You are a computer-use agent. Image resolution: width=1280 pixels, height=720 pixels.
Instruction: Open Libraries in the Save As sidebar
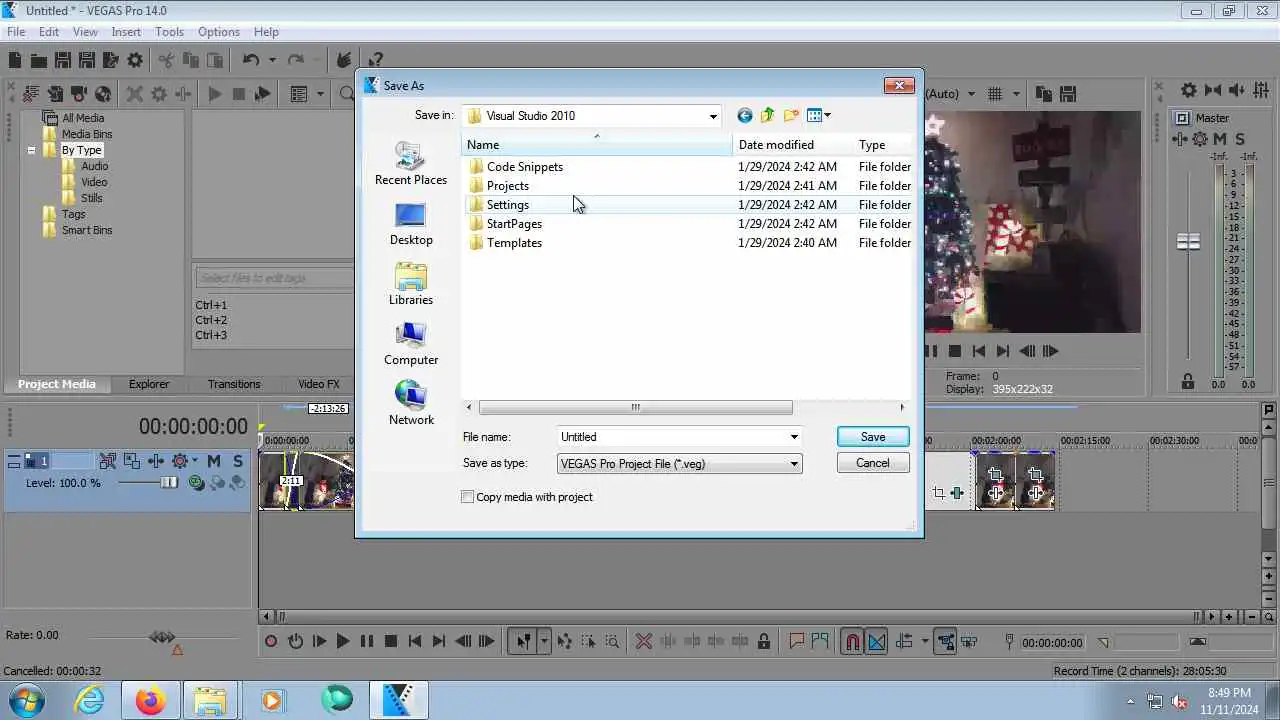(411, 284)
